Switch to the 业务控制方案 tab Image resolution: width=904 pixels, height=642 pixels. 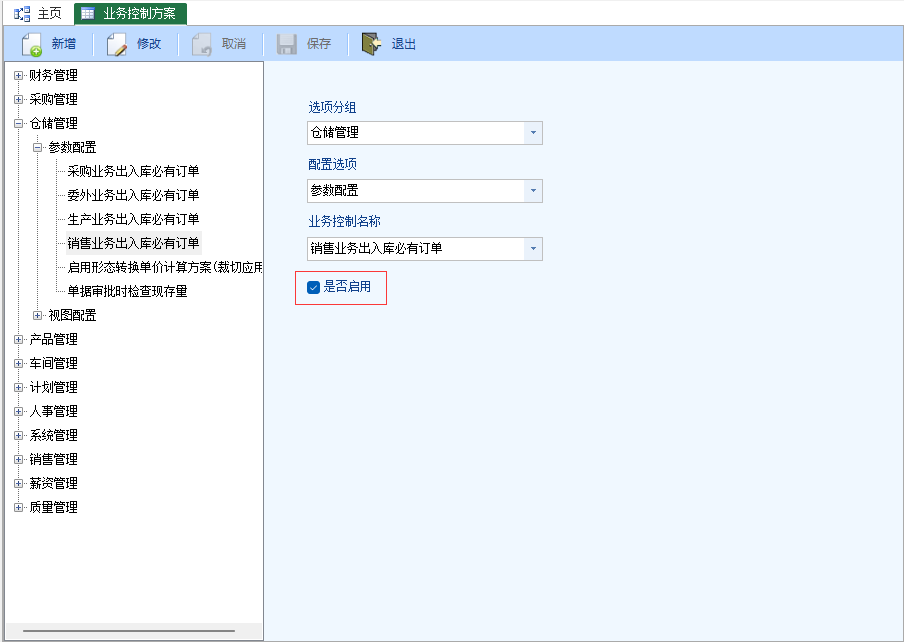(x=130, y=14)
